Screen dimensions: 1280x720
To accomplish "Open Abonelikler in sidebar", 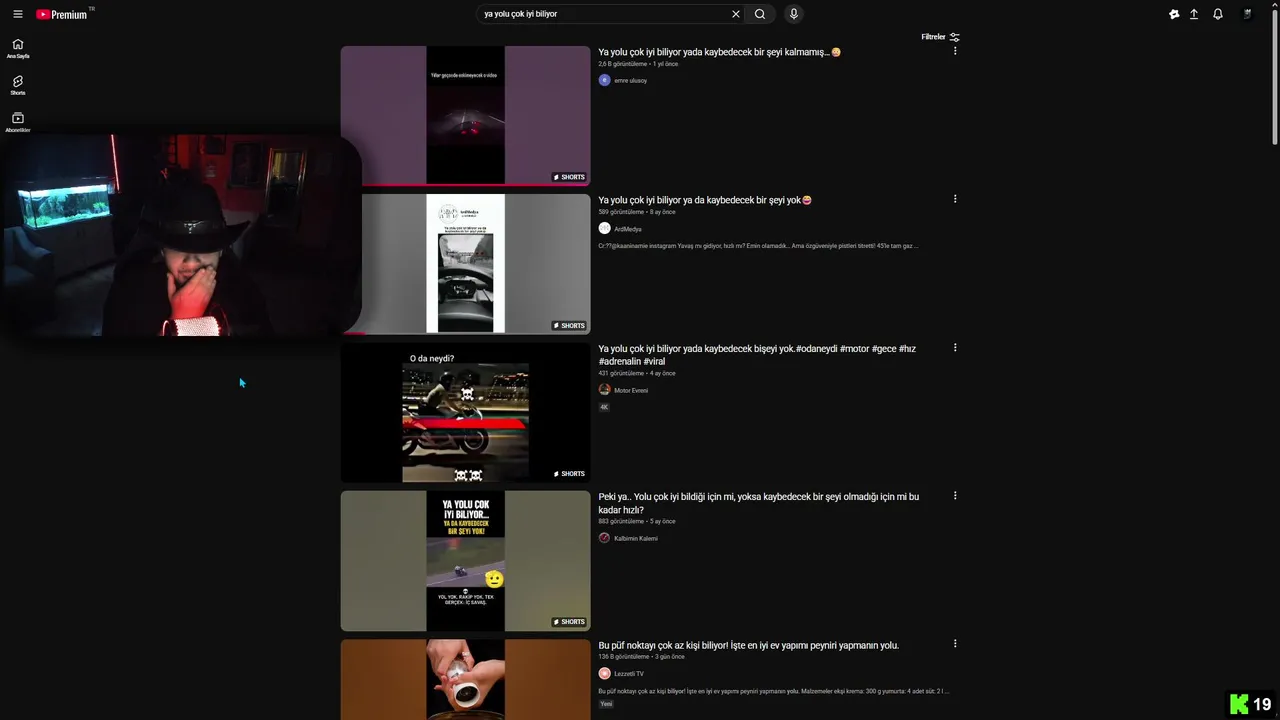I will (18, 122).
